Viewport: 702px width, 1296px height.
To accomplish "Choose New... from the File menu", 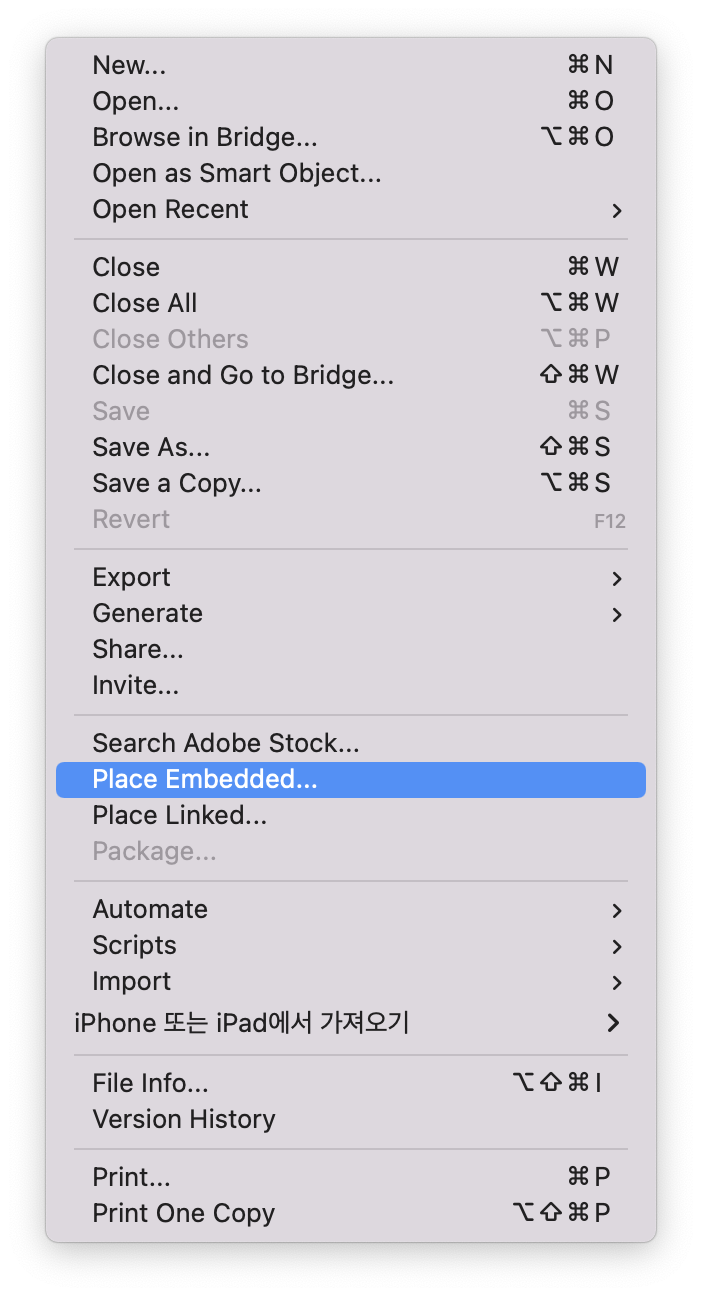I will point(130,65).
